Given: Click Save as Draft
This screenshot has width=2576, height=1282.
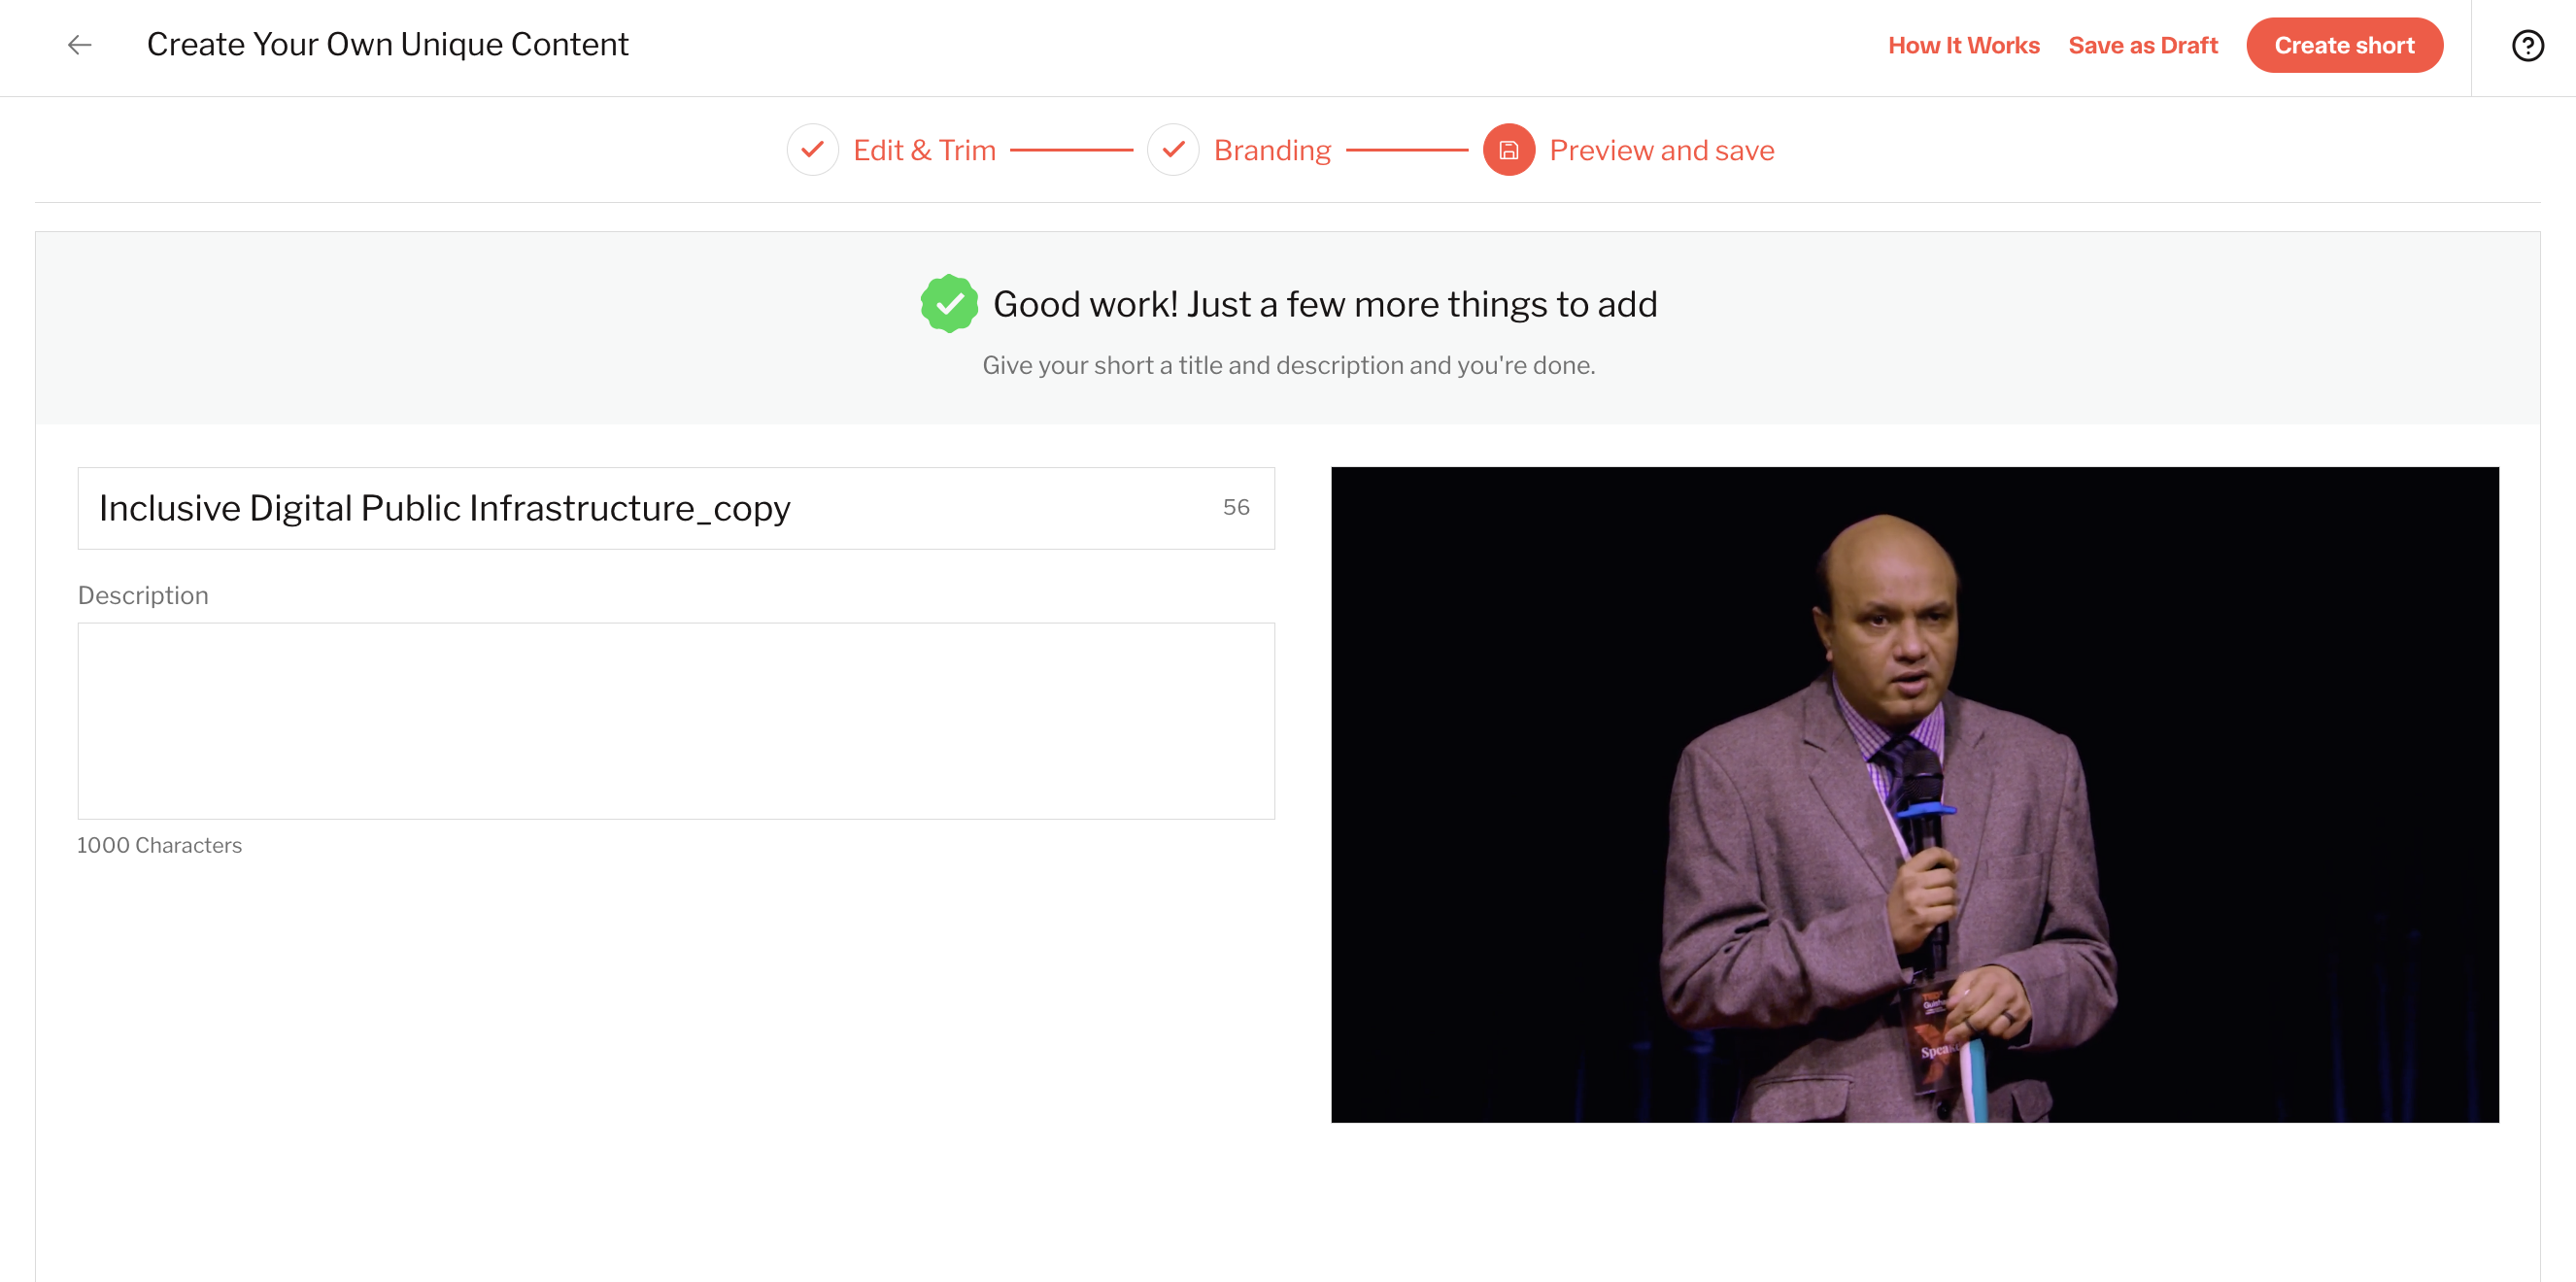Looking at the screenshot, I should coord(2142,46).
